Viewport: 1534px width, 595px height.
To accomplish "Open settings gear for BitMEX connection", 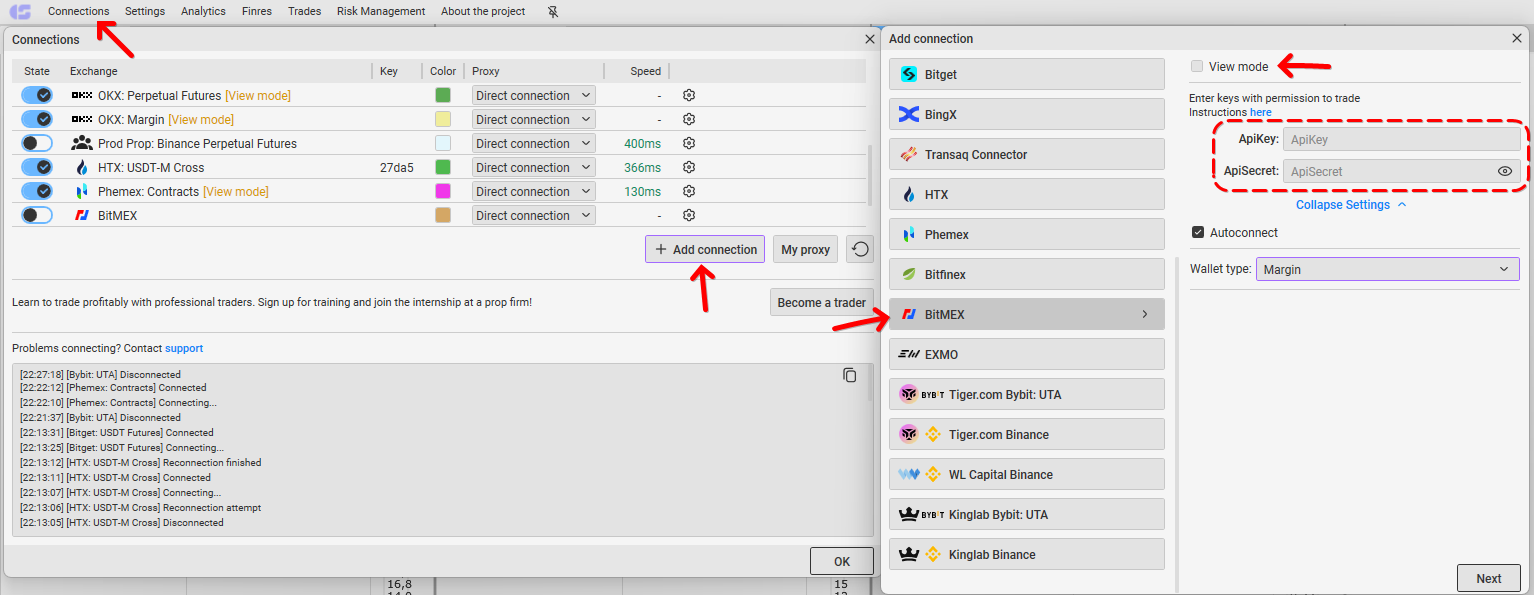I will coord(689,215).
